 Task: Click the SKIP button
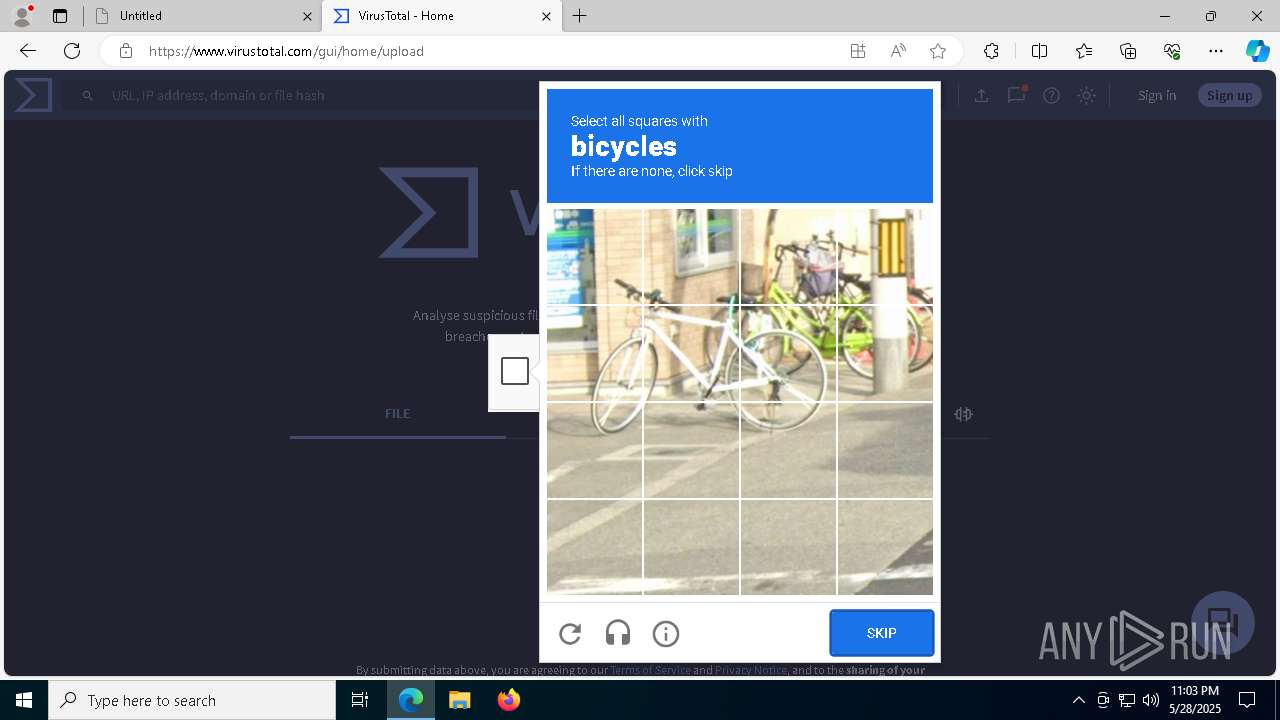click(x=881, y=633)
